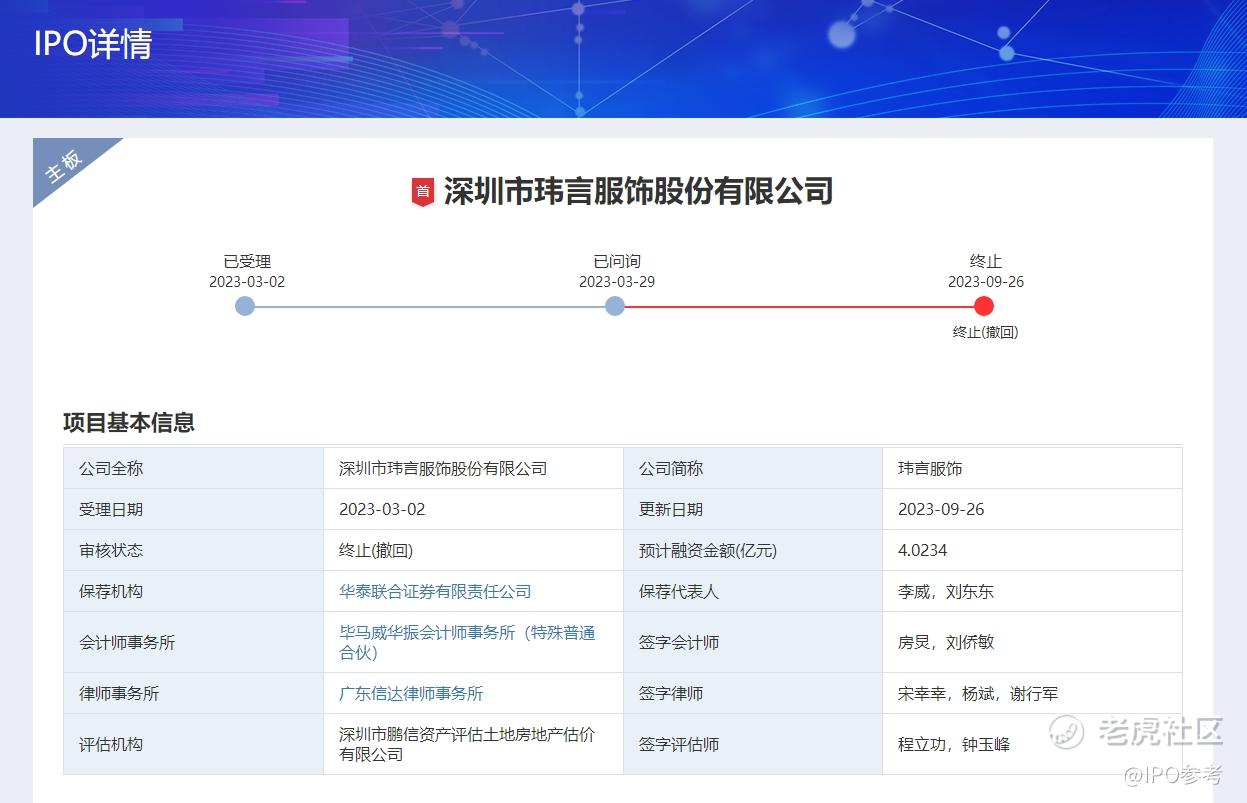Click the '@IPO参考' watermark text
Image resolution: width=1247 pixels, height=803 pixels.
click(1172, 775)
